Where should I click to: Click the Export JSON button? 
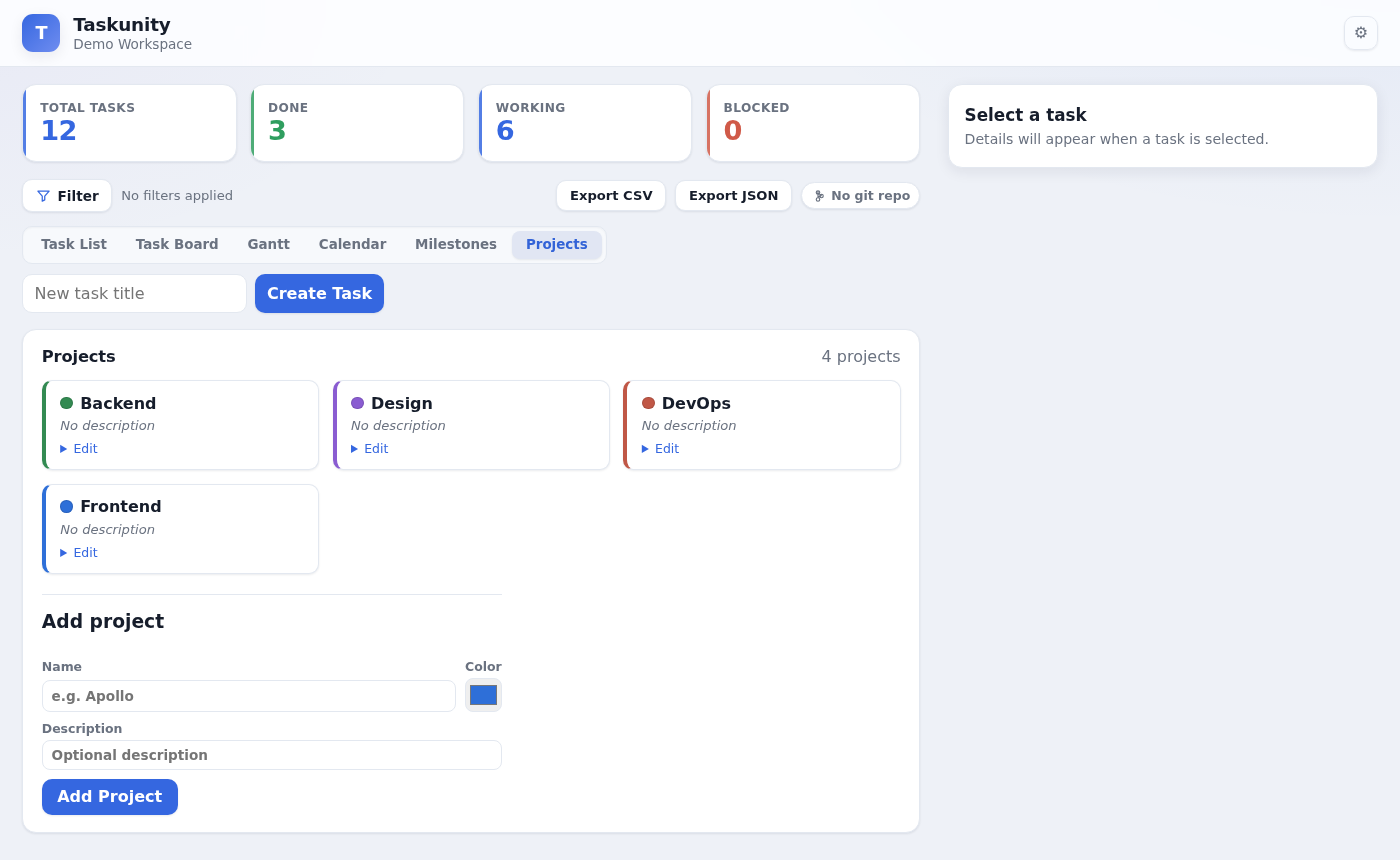tap(733, 196)
